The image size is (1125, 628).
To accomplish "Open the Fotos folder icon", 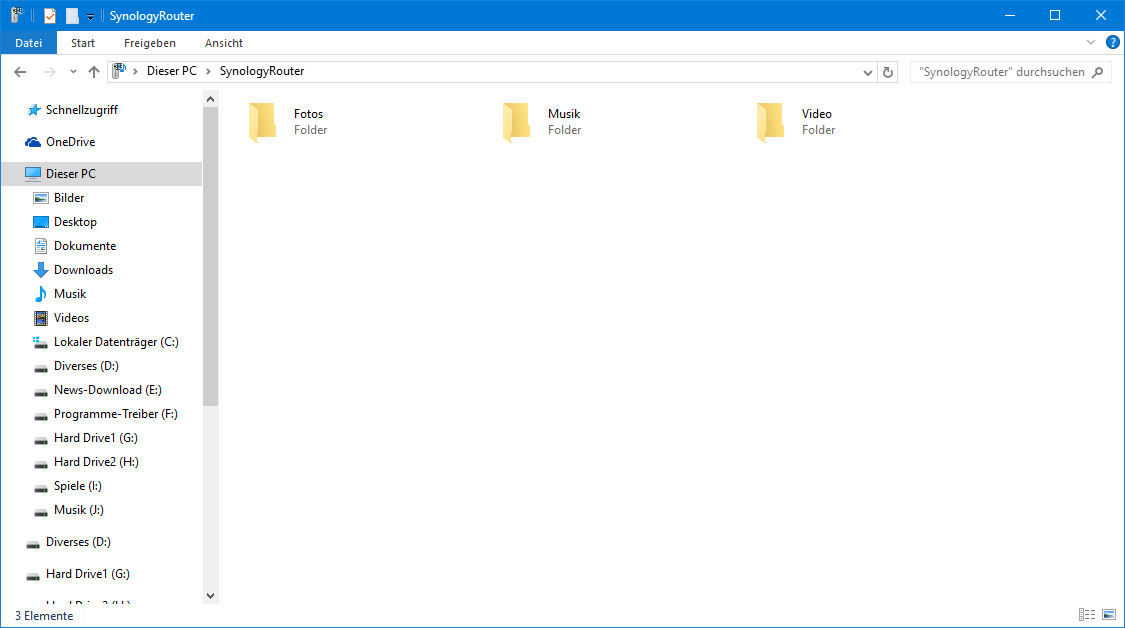I will click(x=263, y=122).
